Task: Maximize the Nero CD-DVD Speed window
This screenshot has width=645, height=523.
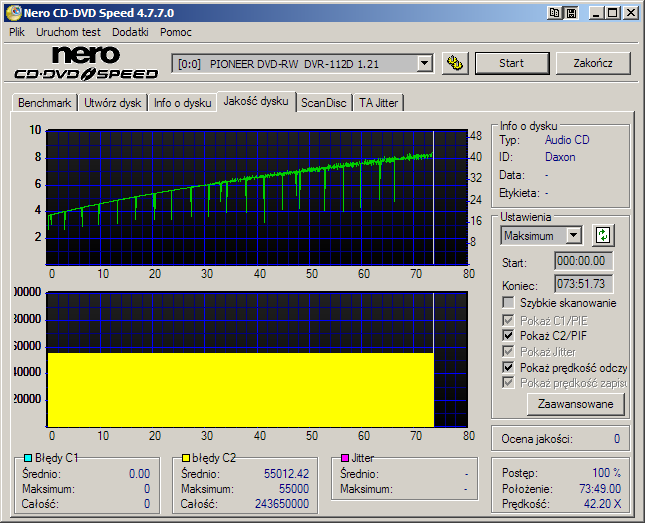Action: [613, 13]
